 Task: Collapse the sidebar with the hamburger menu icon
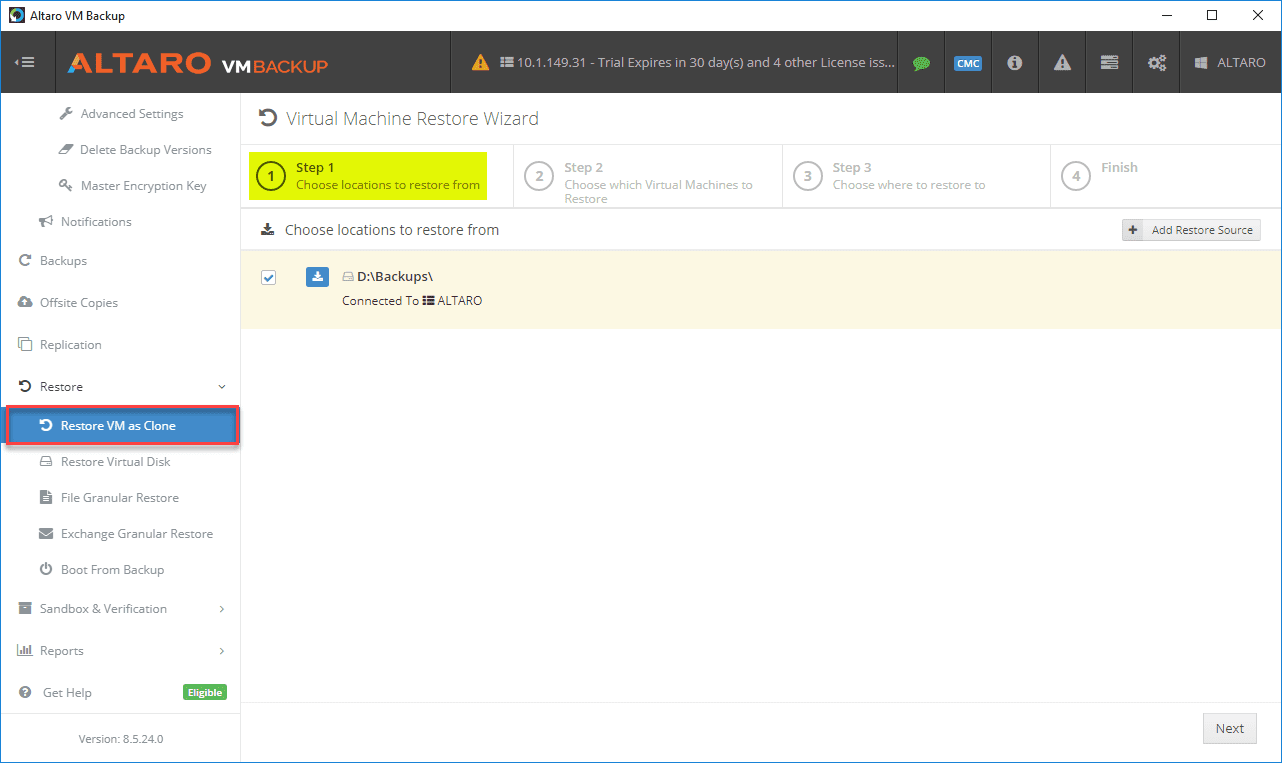25,63
